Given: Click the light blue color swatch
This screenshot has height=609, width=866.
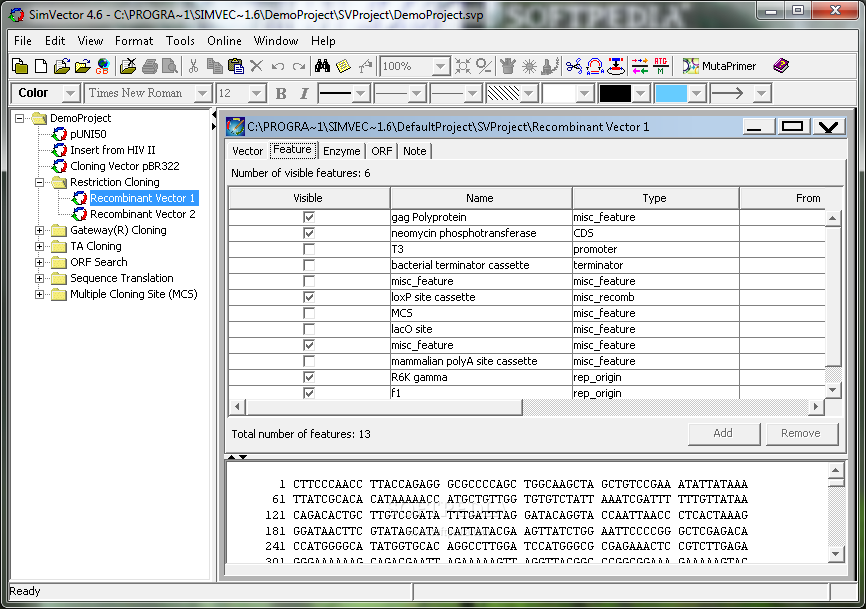Looking at the screenshot, I should [671, 93].
